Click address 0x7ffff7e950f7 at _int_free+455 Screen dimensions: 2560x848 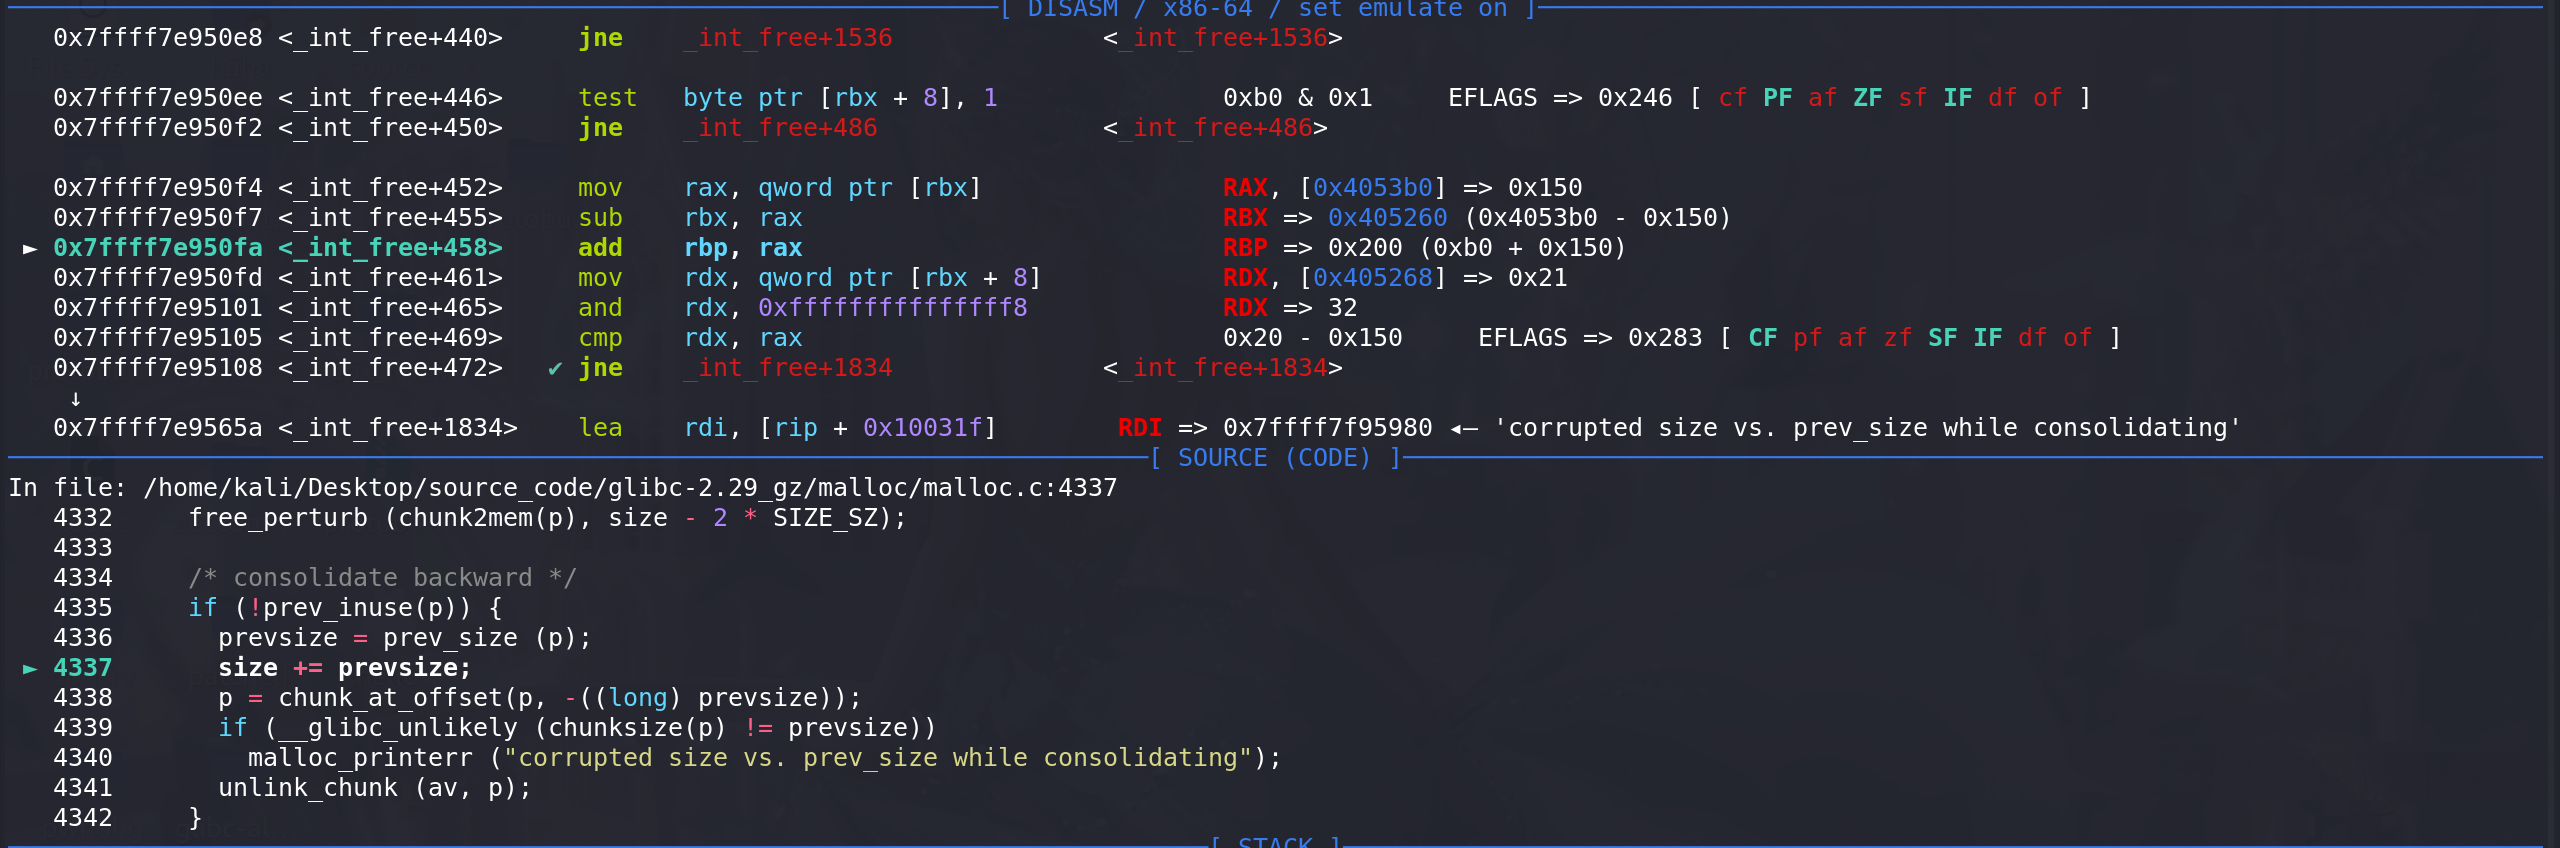158,218
